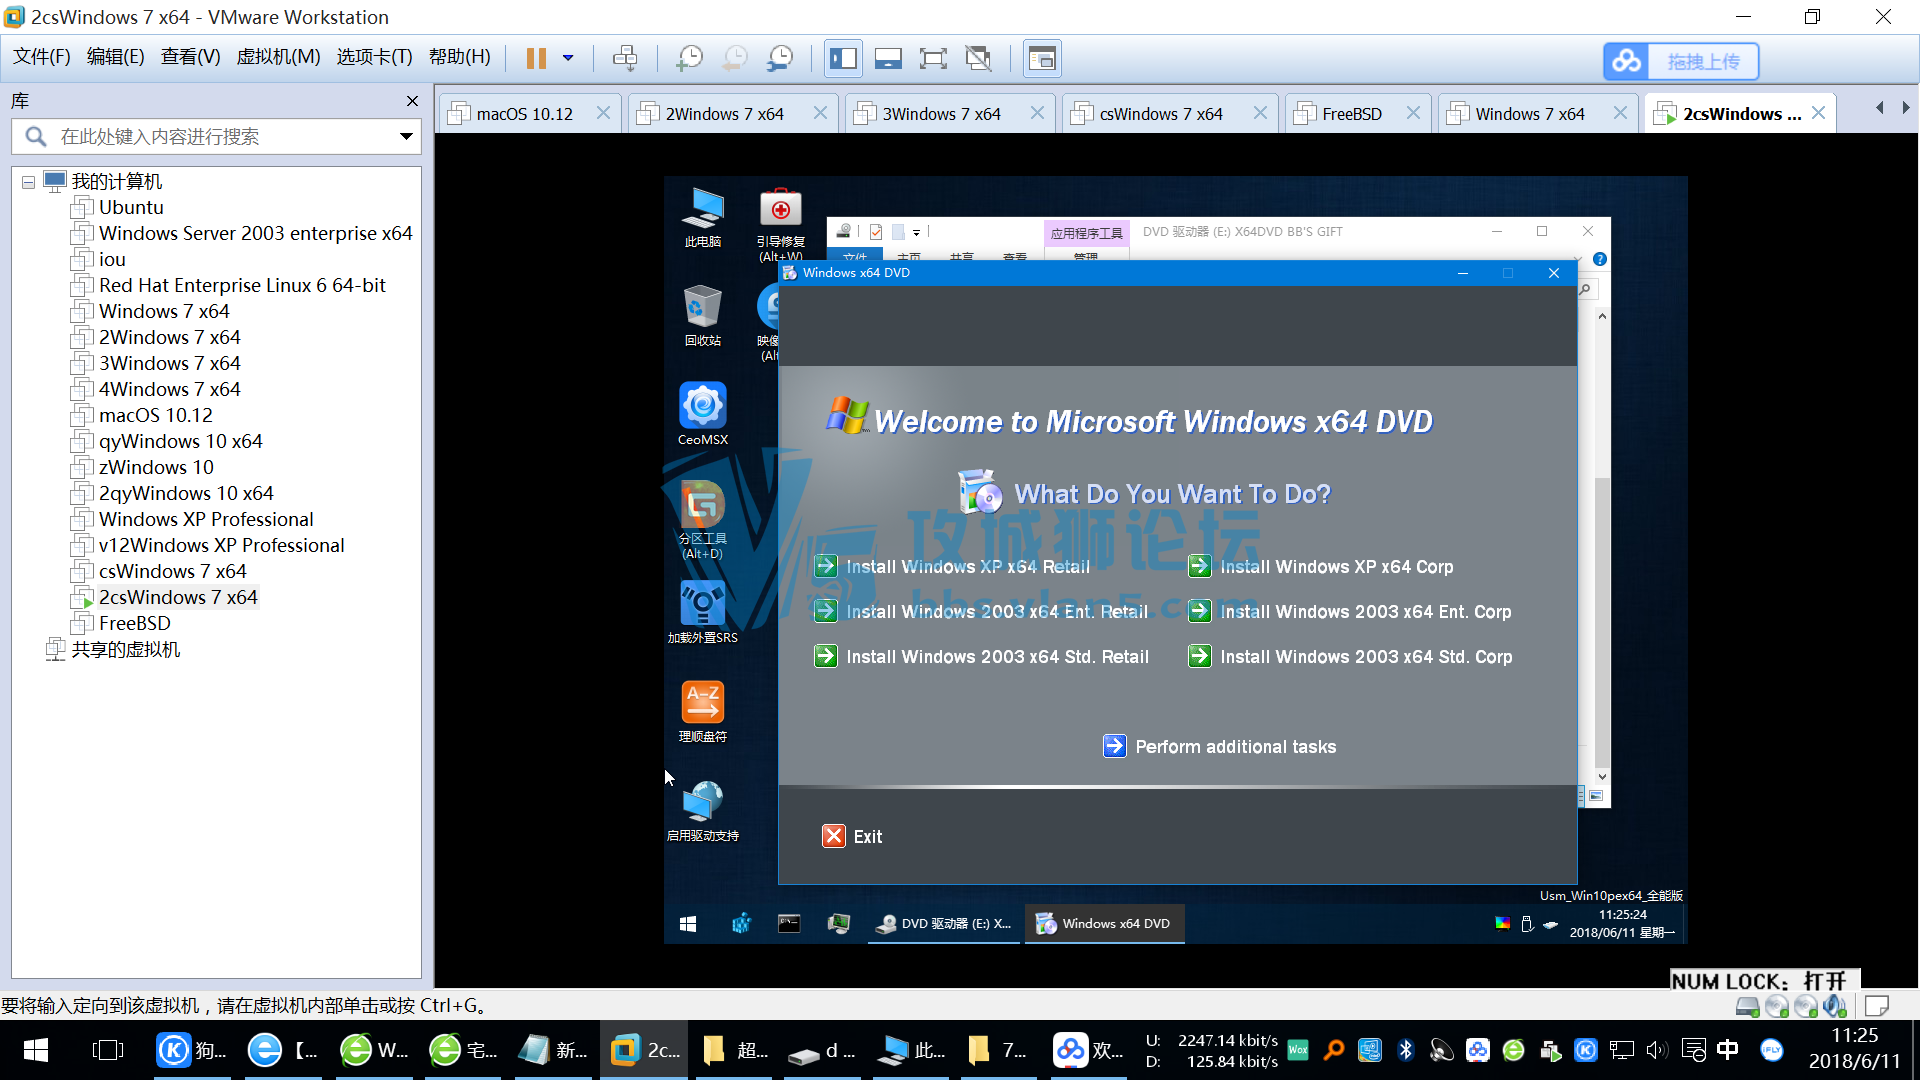
Task: Toggle the library sidebar view icon
Action: point(843,58)
